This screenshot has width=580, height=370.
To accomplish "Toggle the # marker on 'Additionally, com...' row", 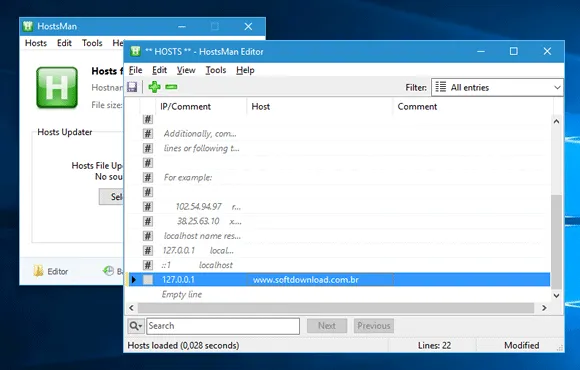I will click(148, 134).
